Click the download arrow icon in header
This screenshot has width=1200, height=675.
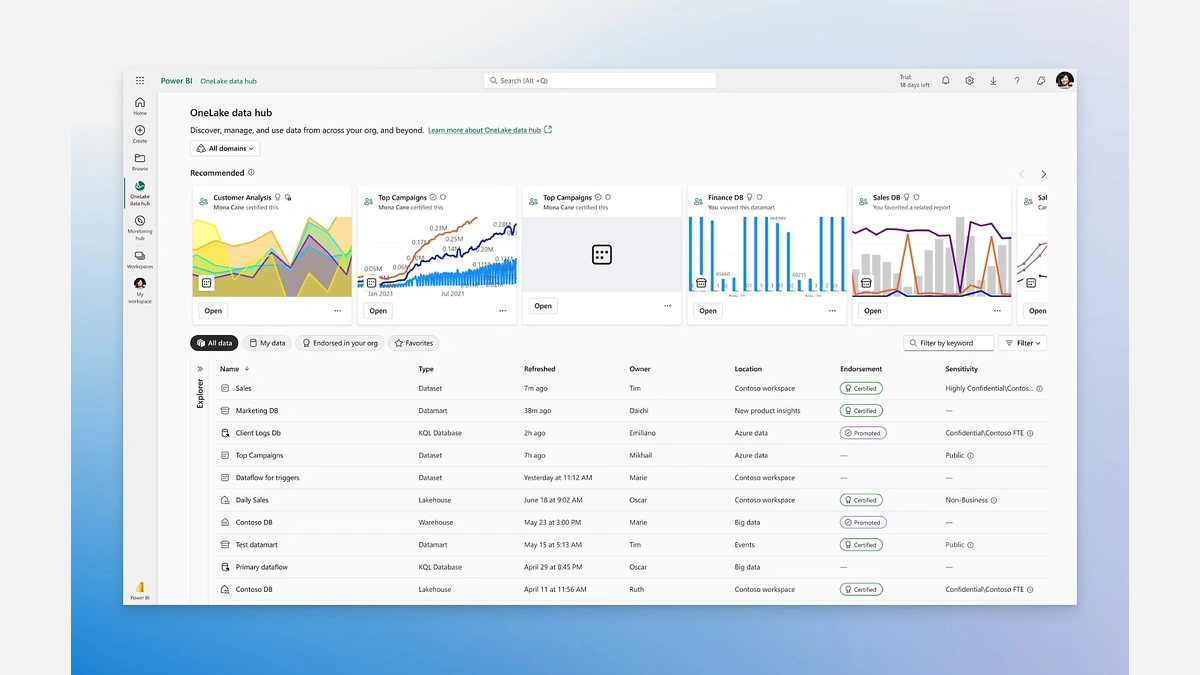click(x=993, y=81)
